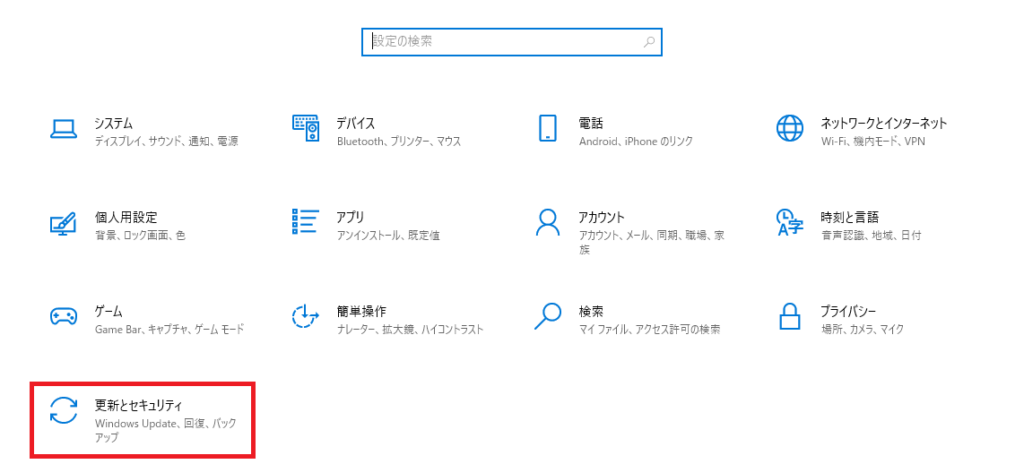Screen dimensions: 1024x464
Task: Select the 電話 smartphone icon
Action: point(547,128)
